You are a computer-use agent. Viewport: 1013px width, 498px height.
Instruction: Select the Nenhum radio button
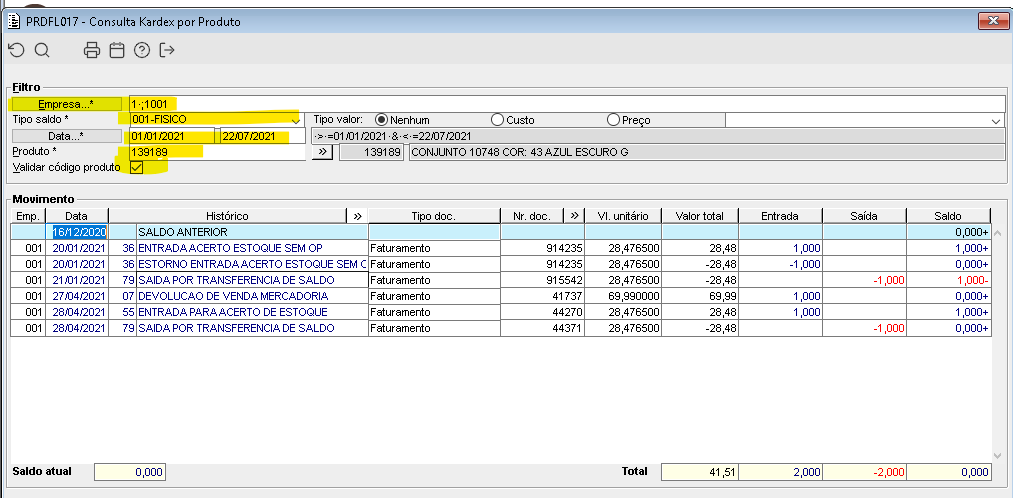tap(381, 120)
